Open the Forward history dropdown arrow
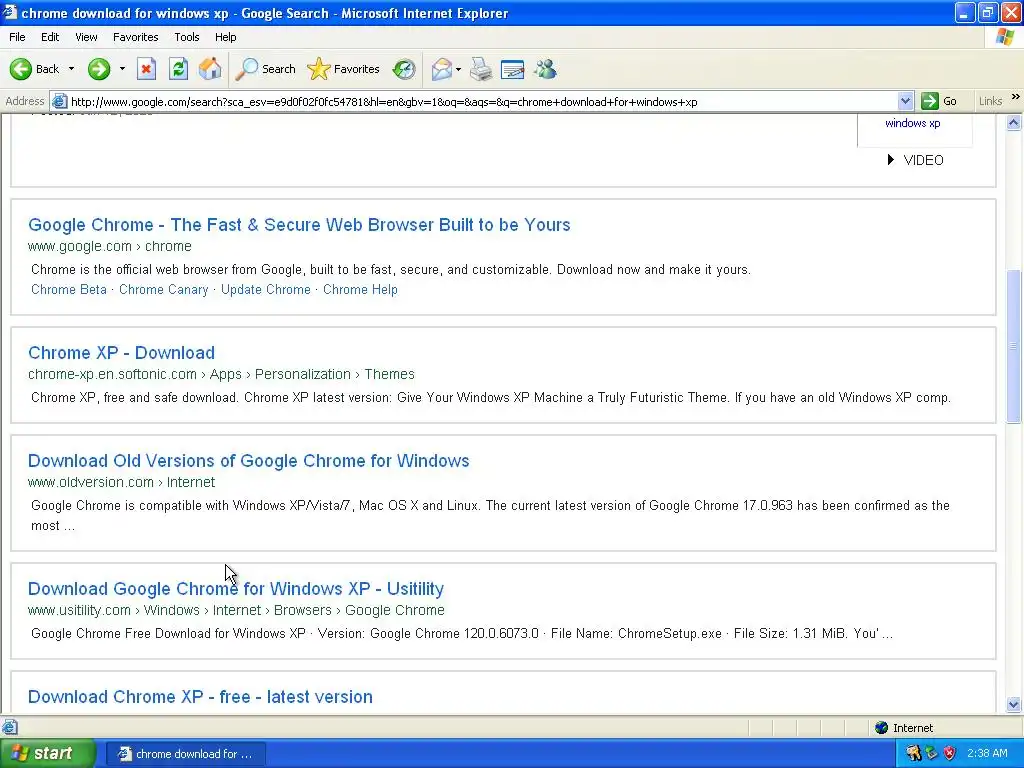The width and height of the screenshot is (1024, 768). point(121,69)
